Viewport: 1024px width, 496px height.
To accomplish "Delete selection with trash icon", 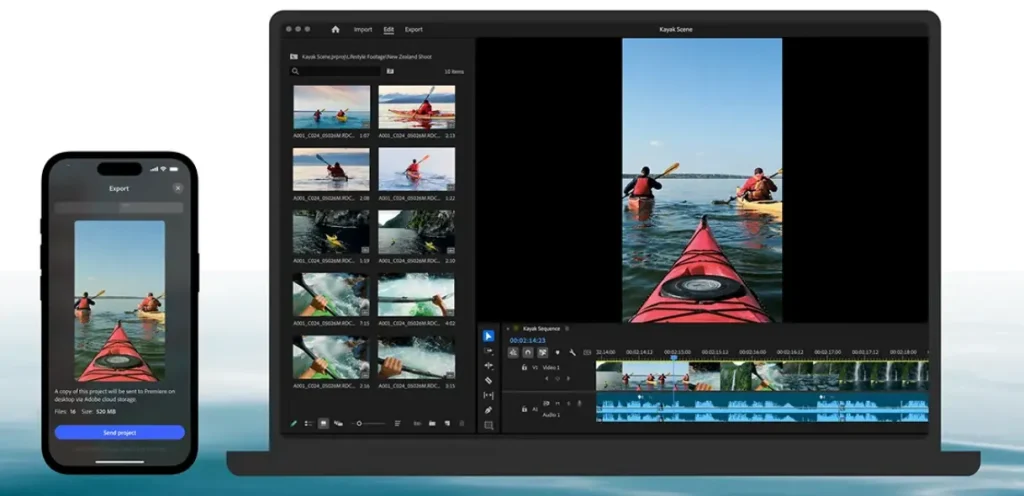I will pyautogui.click(x=462, y=424).
